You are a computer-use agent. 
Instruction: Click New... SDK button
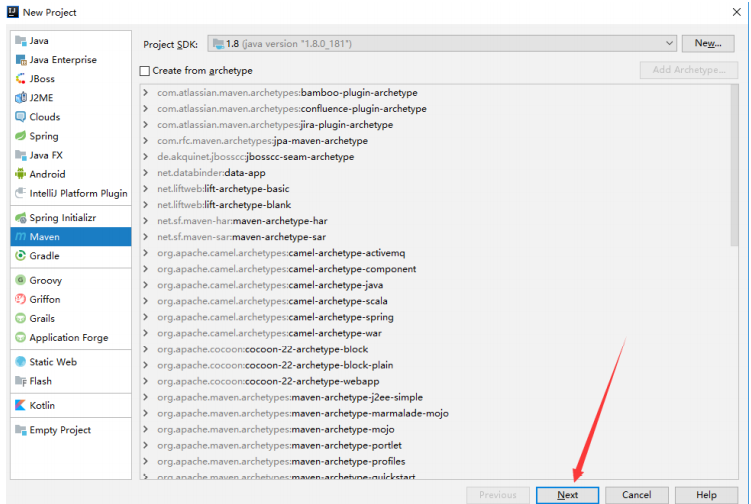708,44
